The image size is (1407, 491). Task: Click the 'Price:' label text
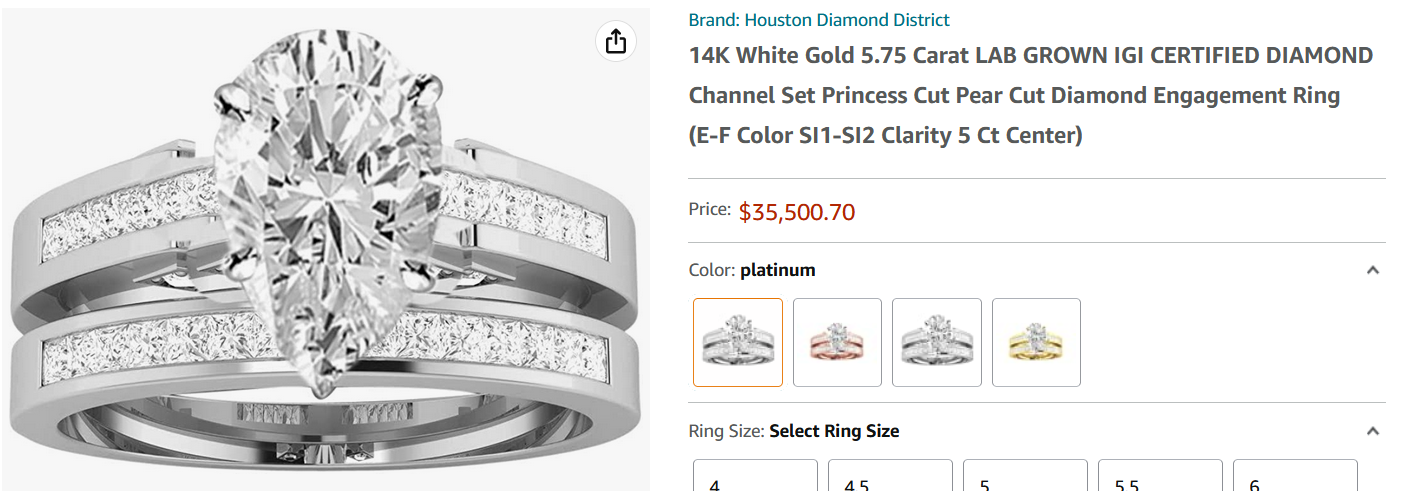pos(710,210)
